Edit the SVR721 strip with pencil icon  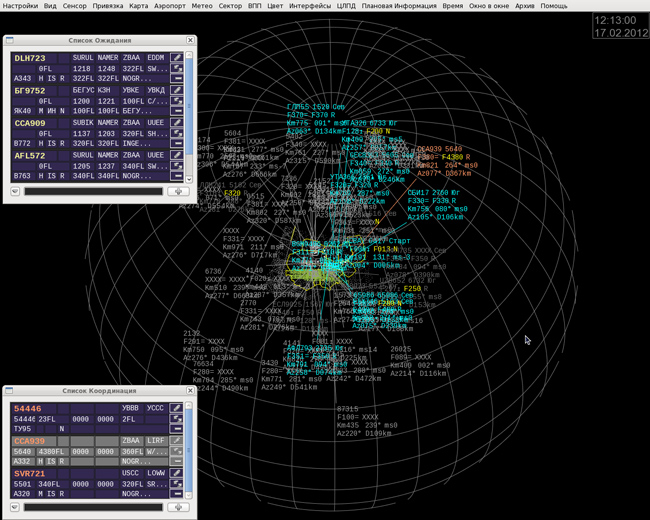pyautogui.click(x=177, y=473)
